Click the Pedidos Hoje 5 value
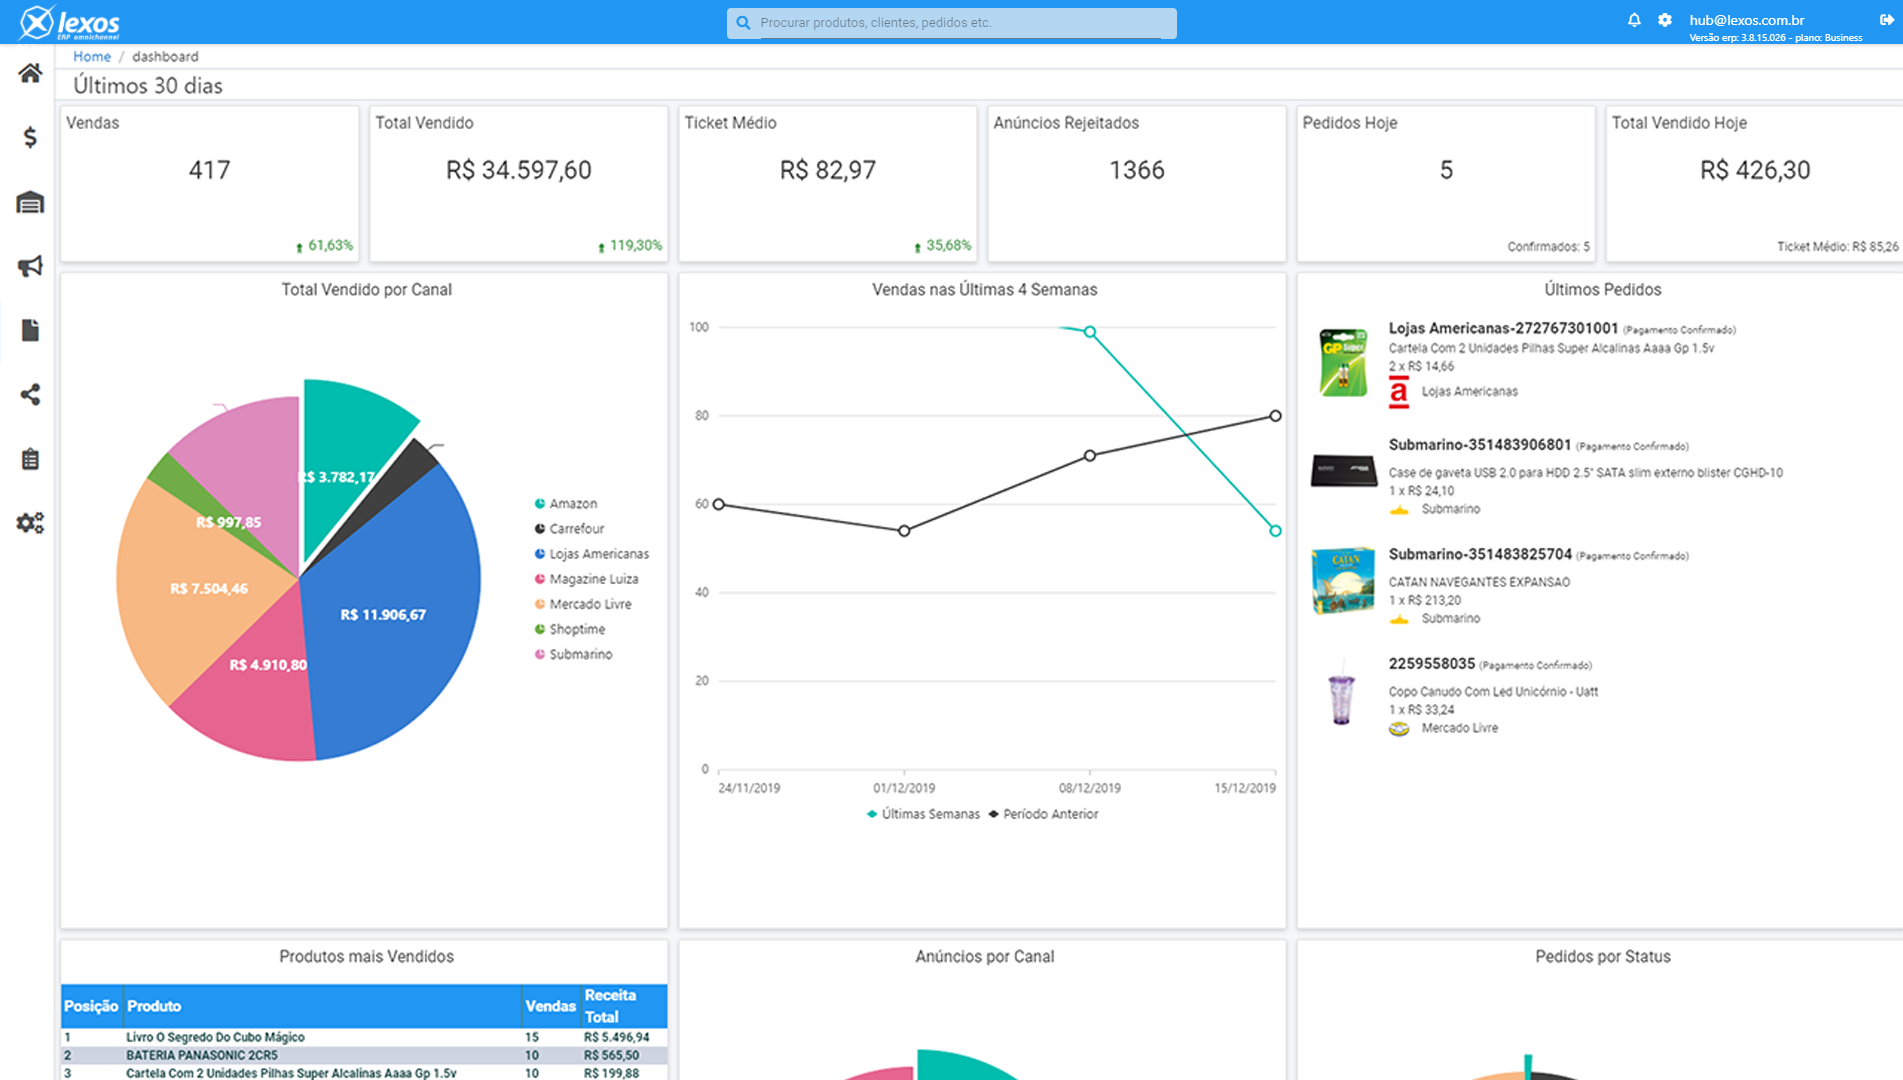The image size is (1903, 1080). click(1446, 170)
